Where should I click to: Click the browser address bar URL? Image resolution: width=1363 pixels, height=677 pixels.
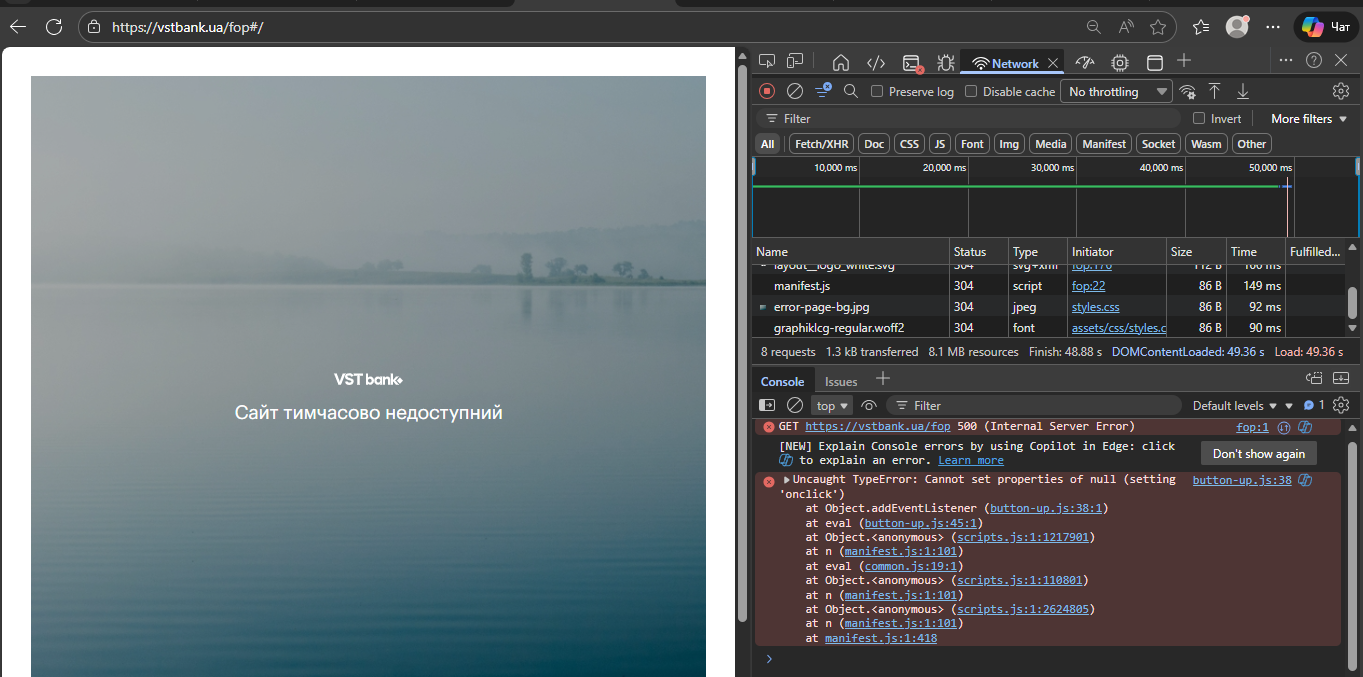coord(188,27)
